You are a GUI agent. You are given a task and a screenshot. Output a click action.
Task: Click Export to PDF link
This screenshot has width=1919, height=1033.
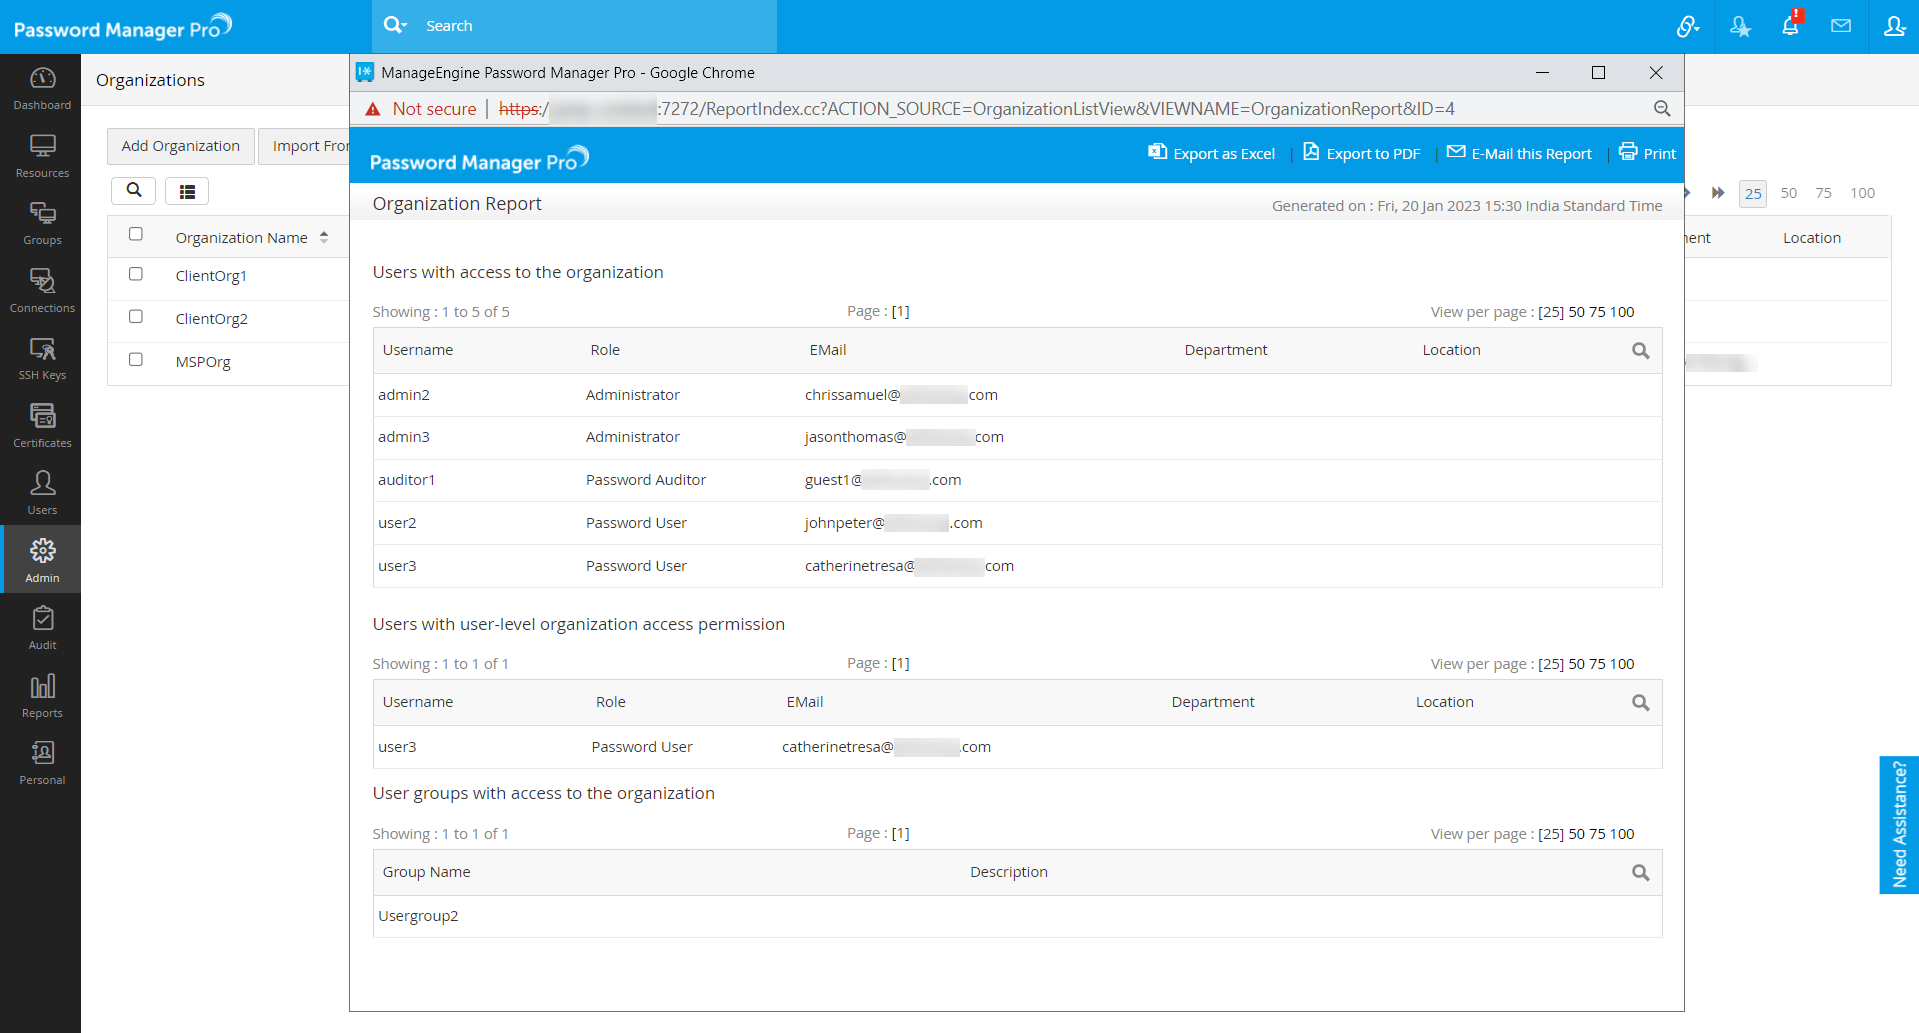(1362, 153)
